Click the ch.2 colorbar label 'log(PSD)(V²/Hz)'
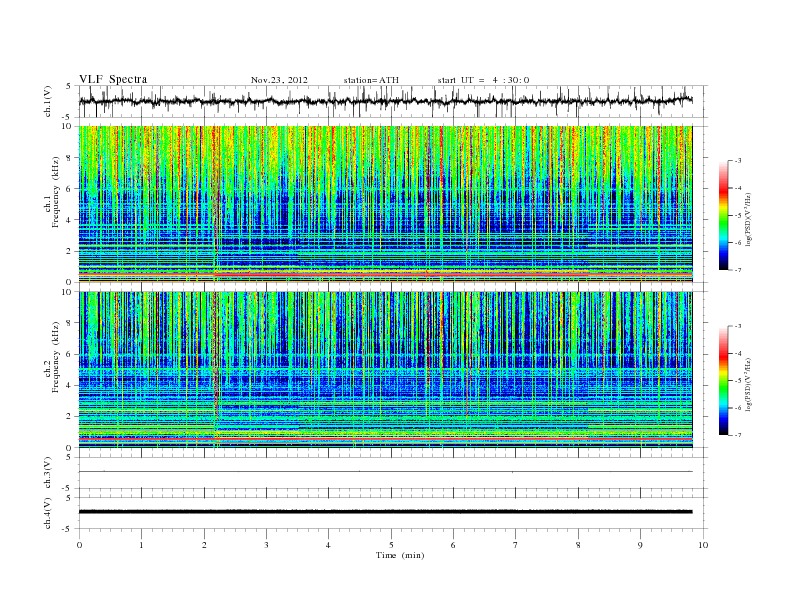 pos(748,384)
